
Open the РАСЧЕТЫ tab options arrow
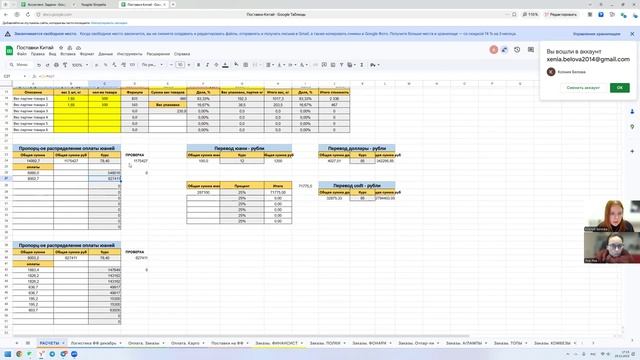[x=63, y=343]
